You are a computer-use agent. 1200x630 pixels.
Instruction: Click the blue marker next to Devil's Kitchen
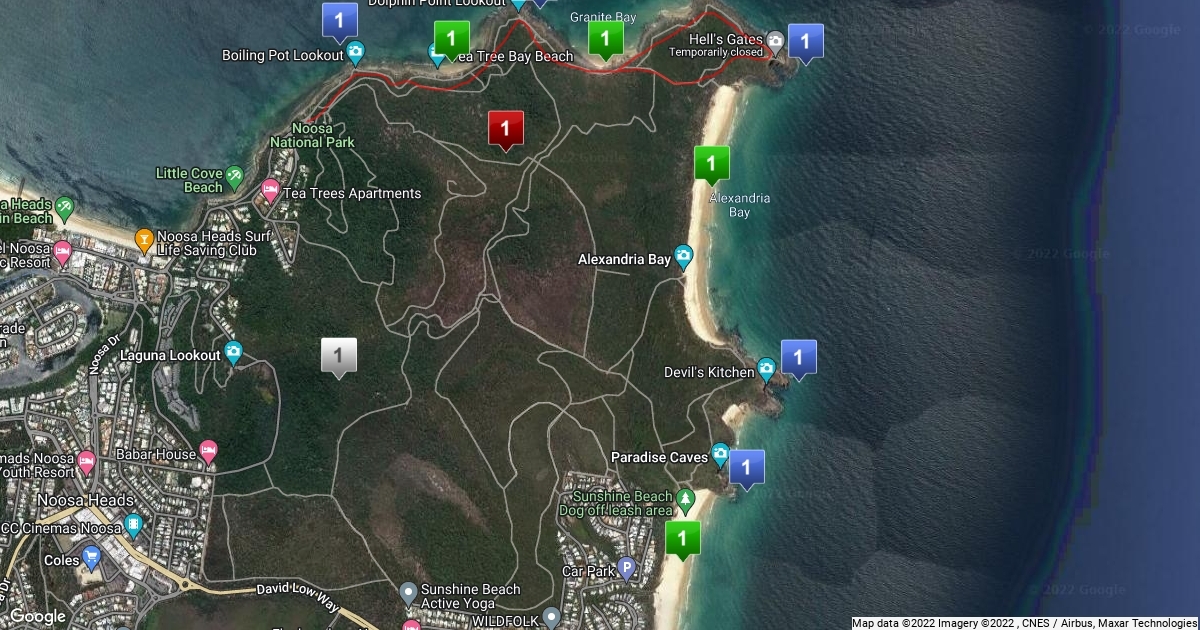(798, 359)
